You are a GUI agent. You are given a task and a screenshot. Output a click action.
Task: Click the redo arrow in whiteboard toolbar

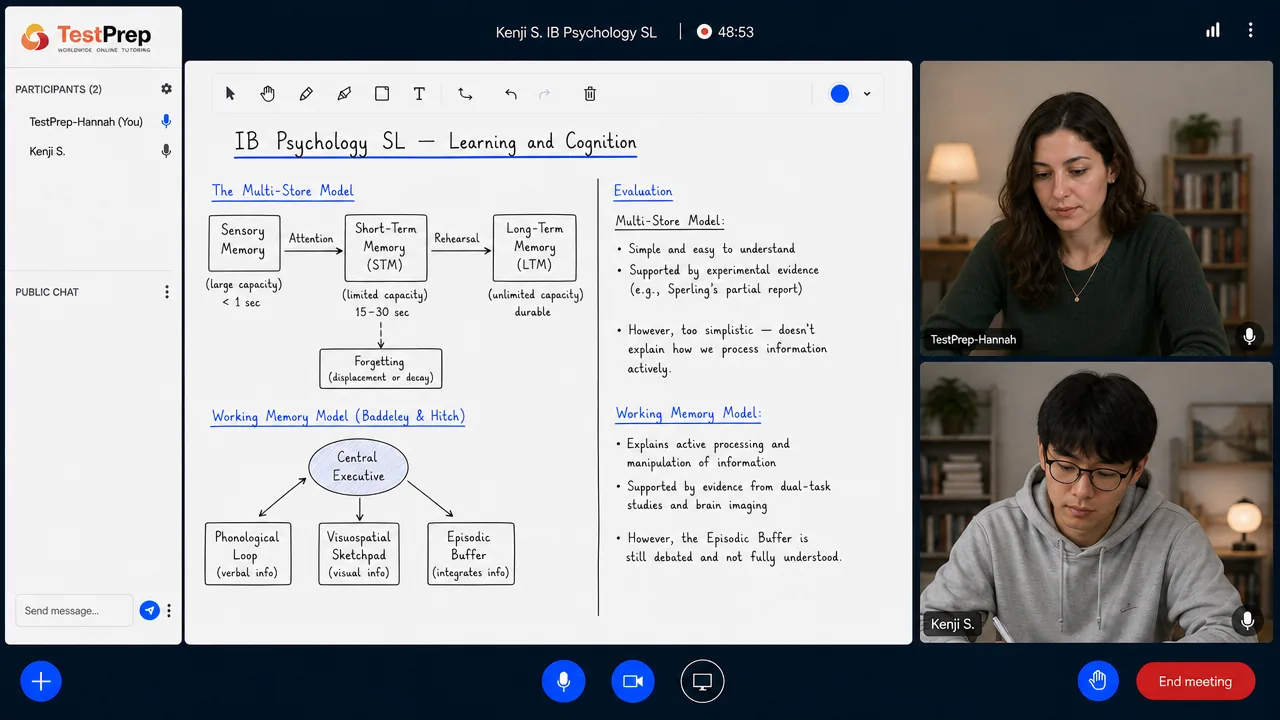coord(545,94)
